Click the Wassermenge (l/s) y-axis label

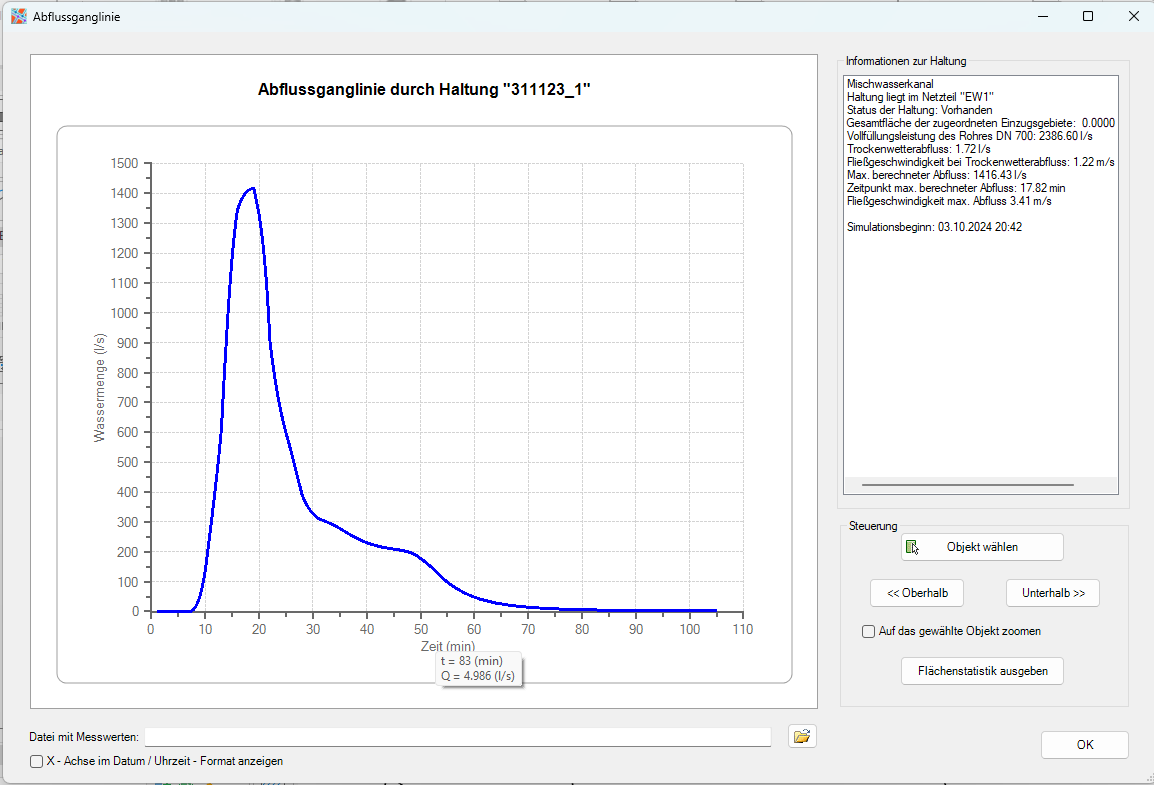(100, 388)
